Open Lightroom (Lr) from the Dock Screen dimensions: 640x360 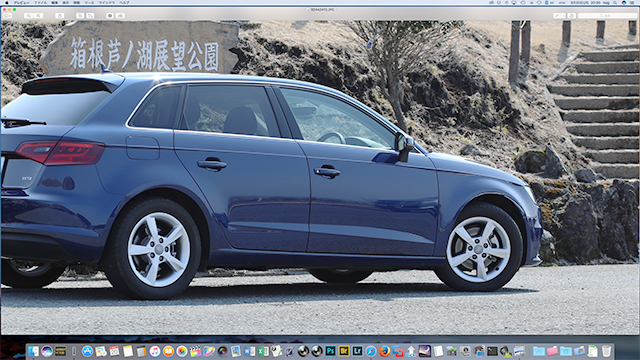coord(357,351)
